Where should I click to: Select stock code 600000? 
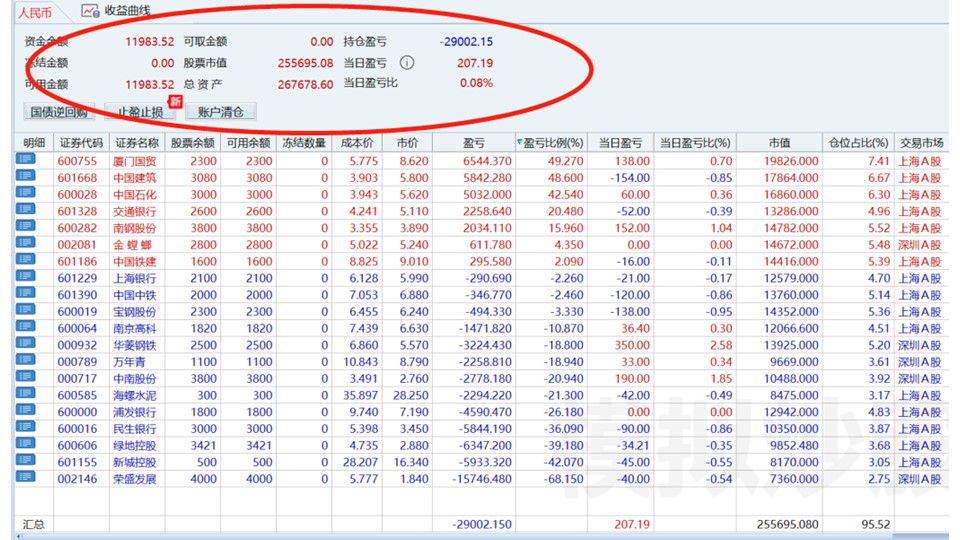pos(77,412)
